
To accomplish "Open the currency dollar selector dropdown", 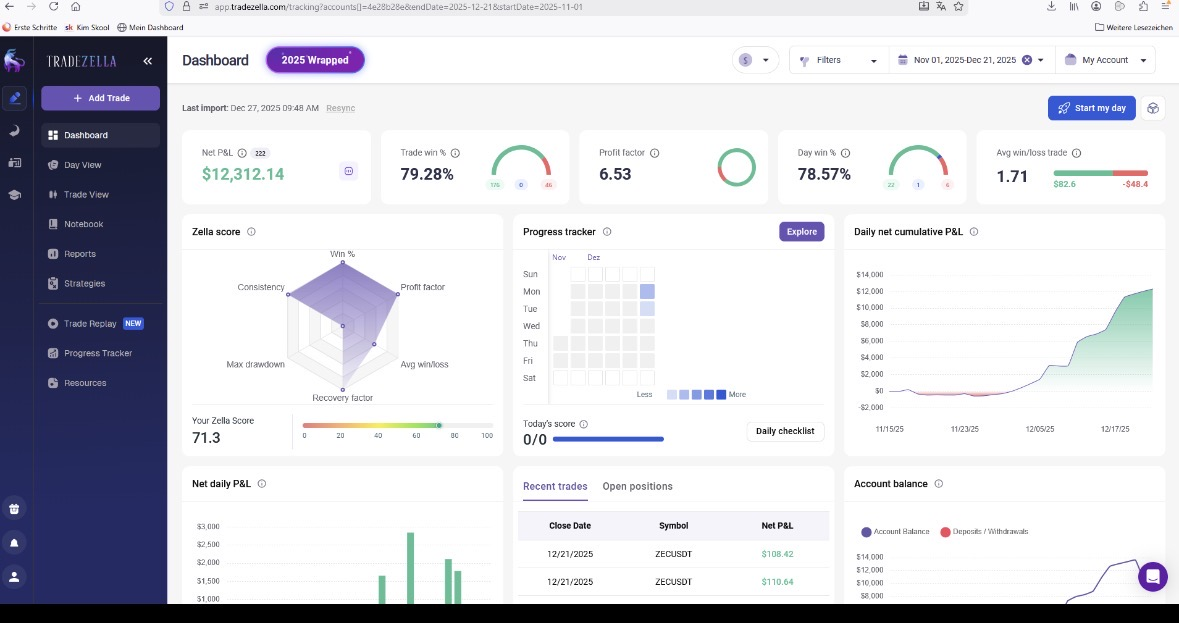I will pyautogui.click(x=755, y=60).
